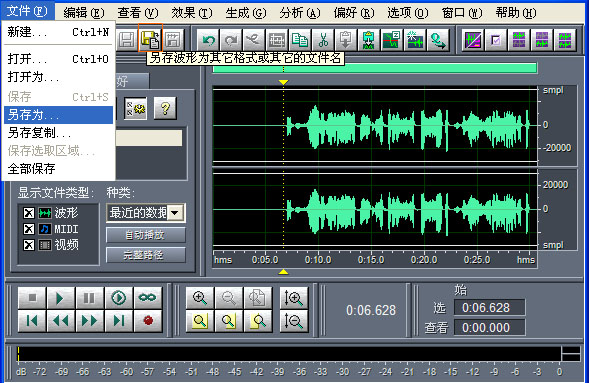Click the last purple waveform toolbar icon
This screenshot has height=383, width=589.
565,39
